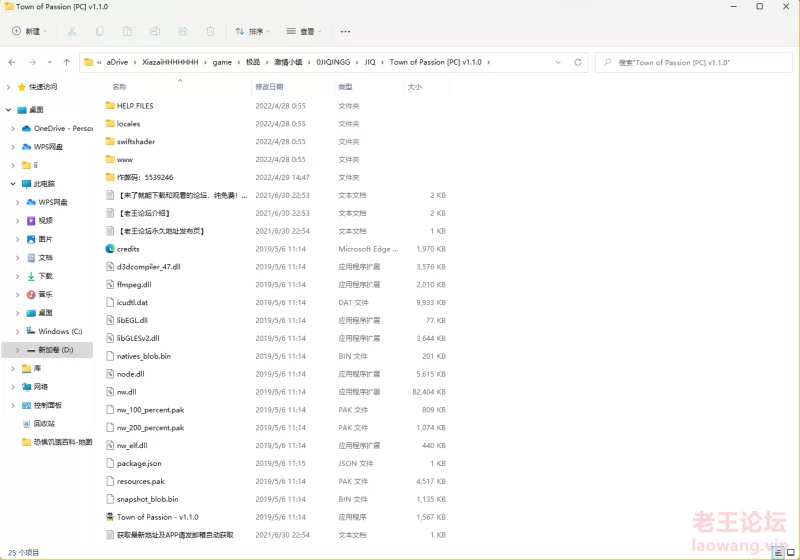
Task: Select the www folder
Action: [124, 160]
